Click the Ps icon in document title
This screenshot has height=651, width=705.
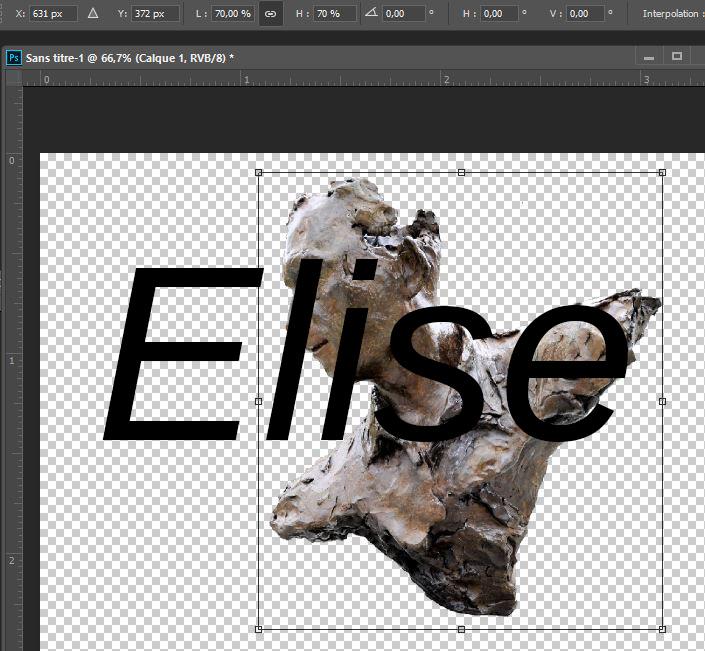(x=14, y=57)
